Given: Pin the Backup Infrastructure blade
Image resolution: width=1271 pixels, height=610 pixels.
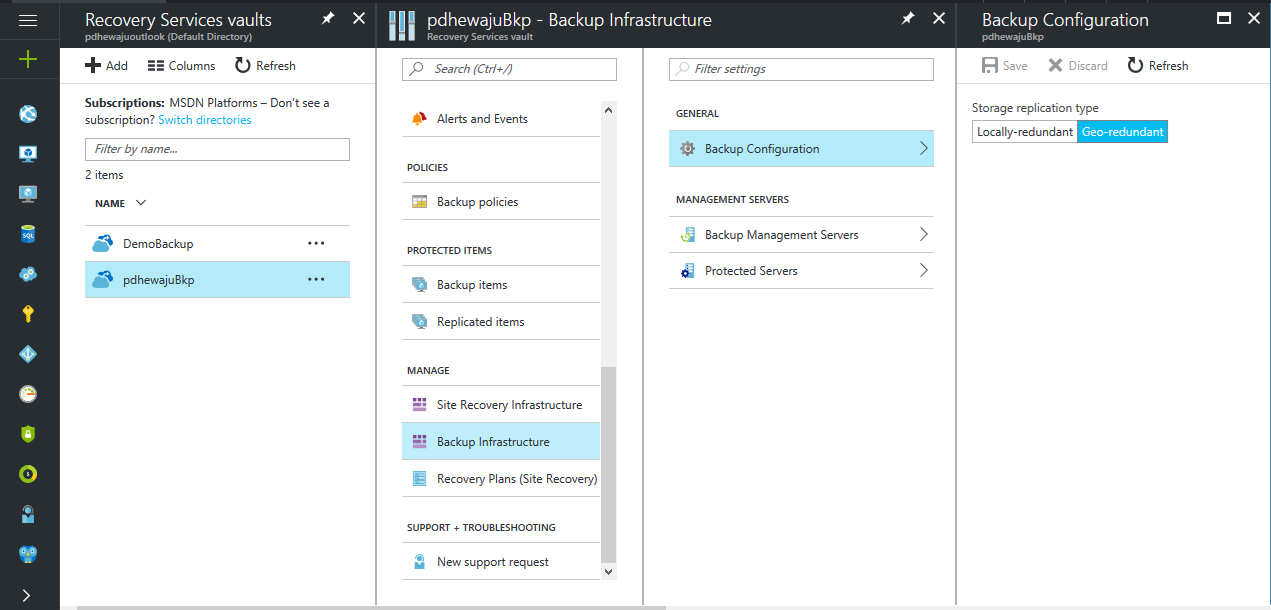Looking at the screenshot, I should [x=908, y=19].
